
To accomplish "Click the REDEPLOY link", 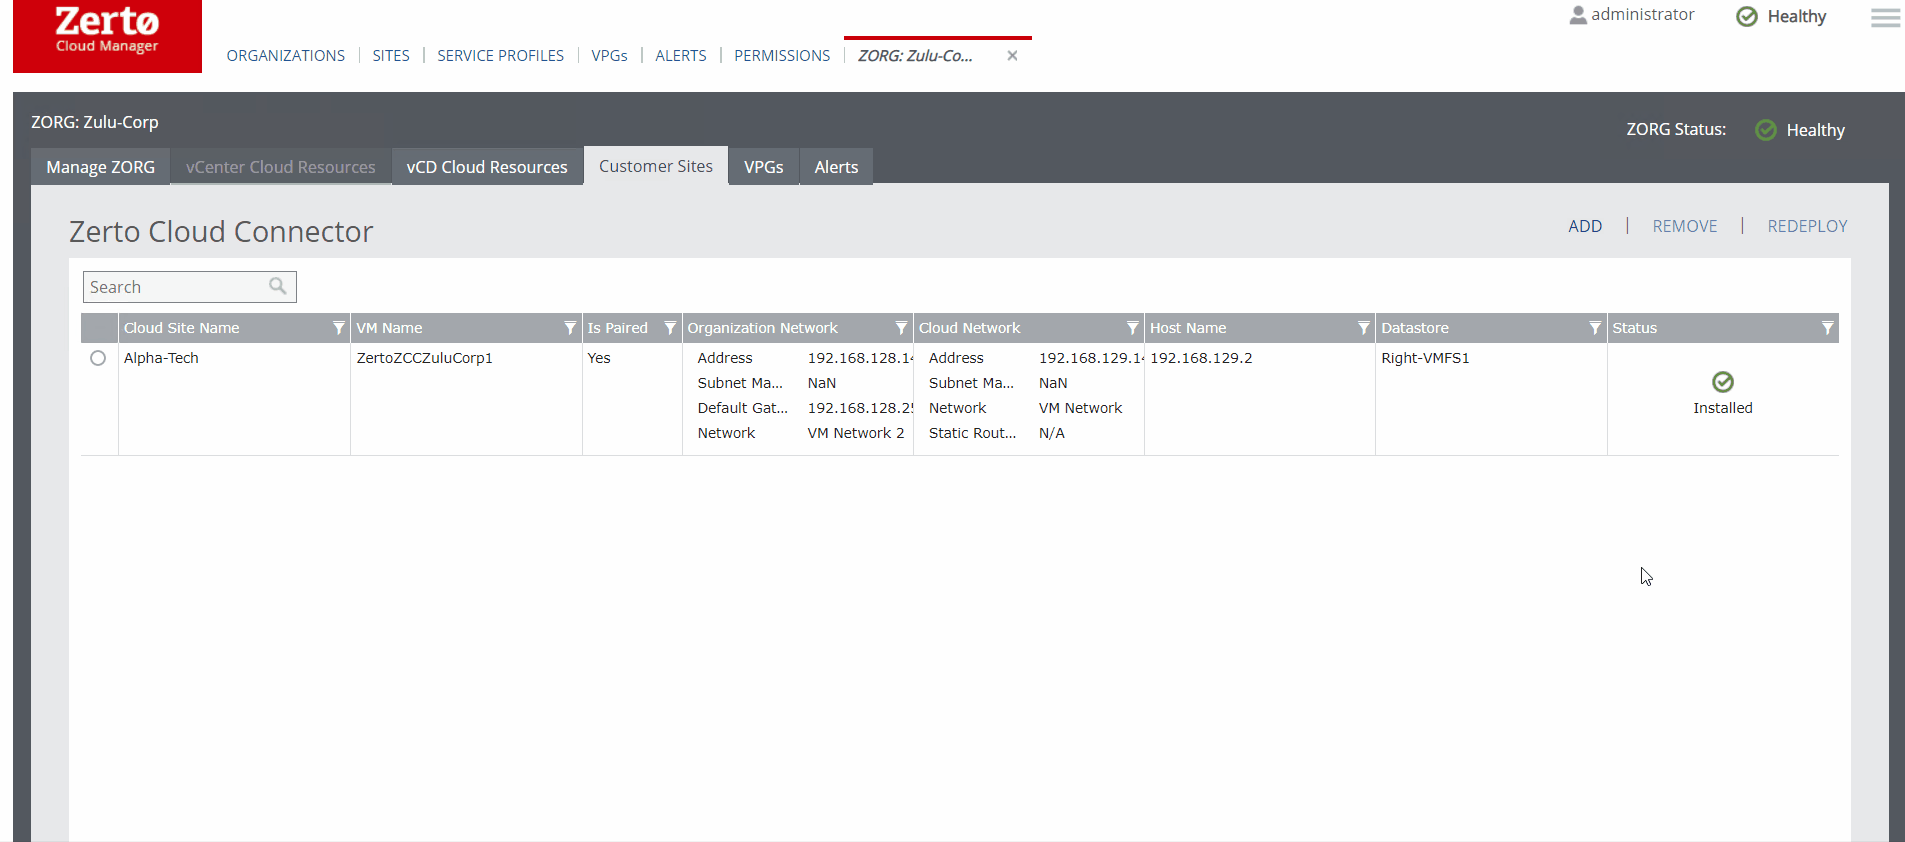I will [x=1807, y=226].
